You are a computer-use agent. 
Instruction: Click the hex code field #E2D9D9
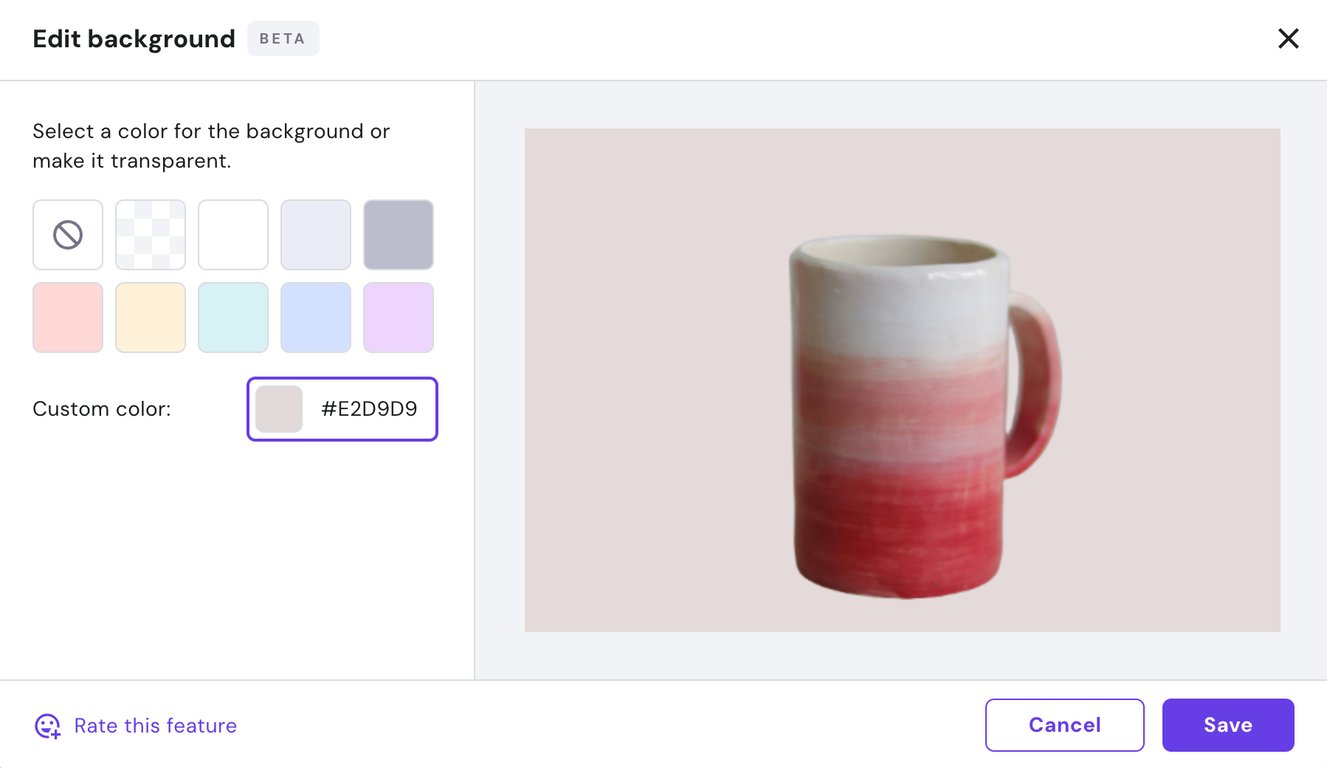[x=369, y=409]
